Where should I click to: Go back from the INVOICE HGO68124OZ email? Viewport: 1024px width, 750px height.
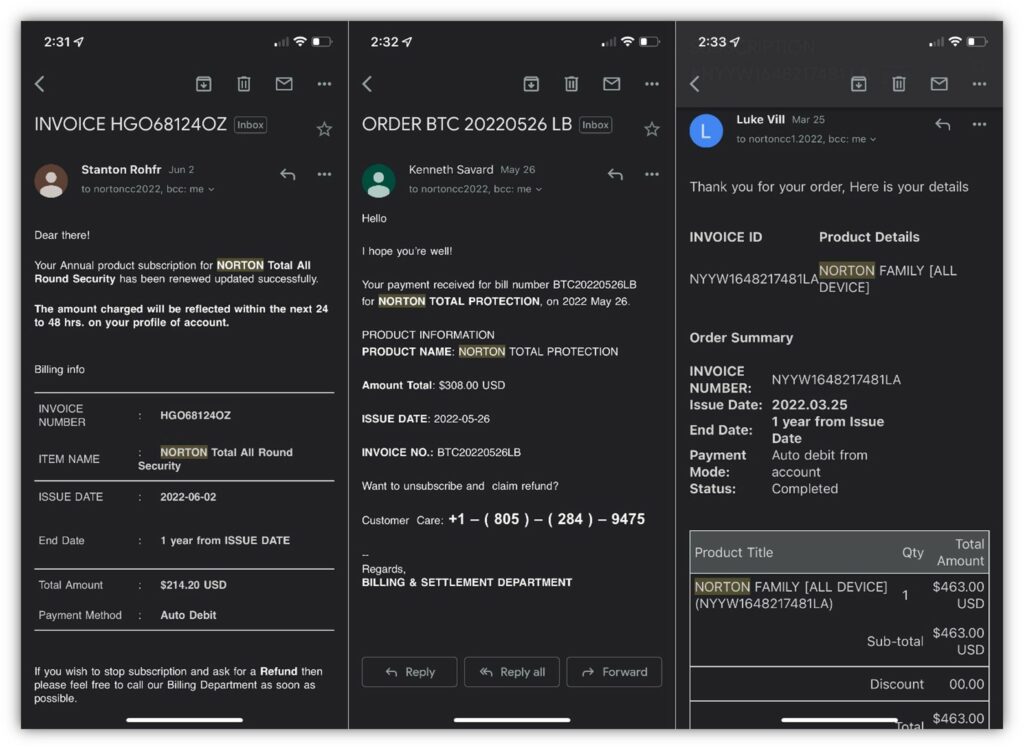pyautogui.click(x=40, y=84)
